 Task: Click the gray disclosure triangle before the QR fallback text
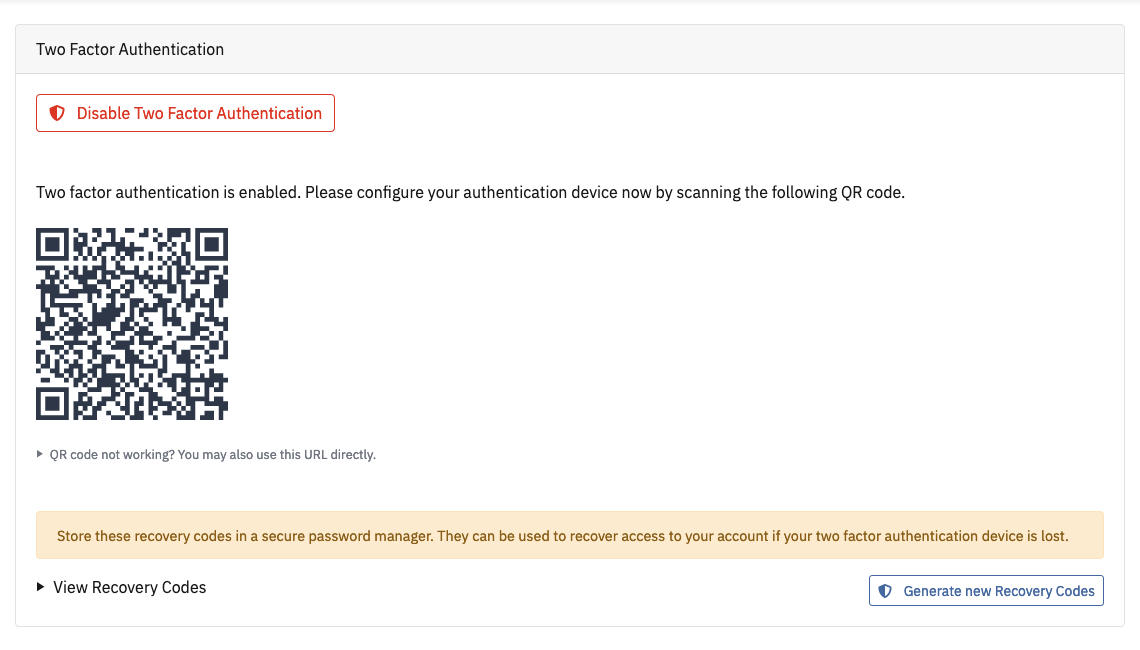point(41,454)
